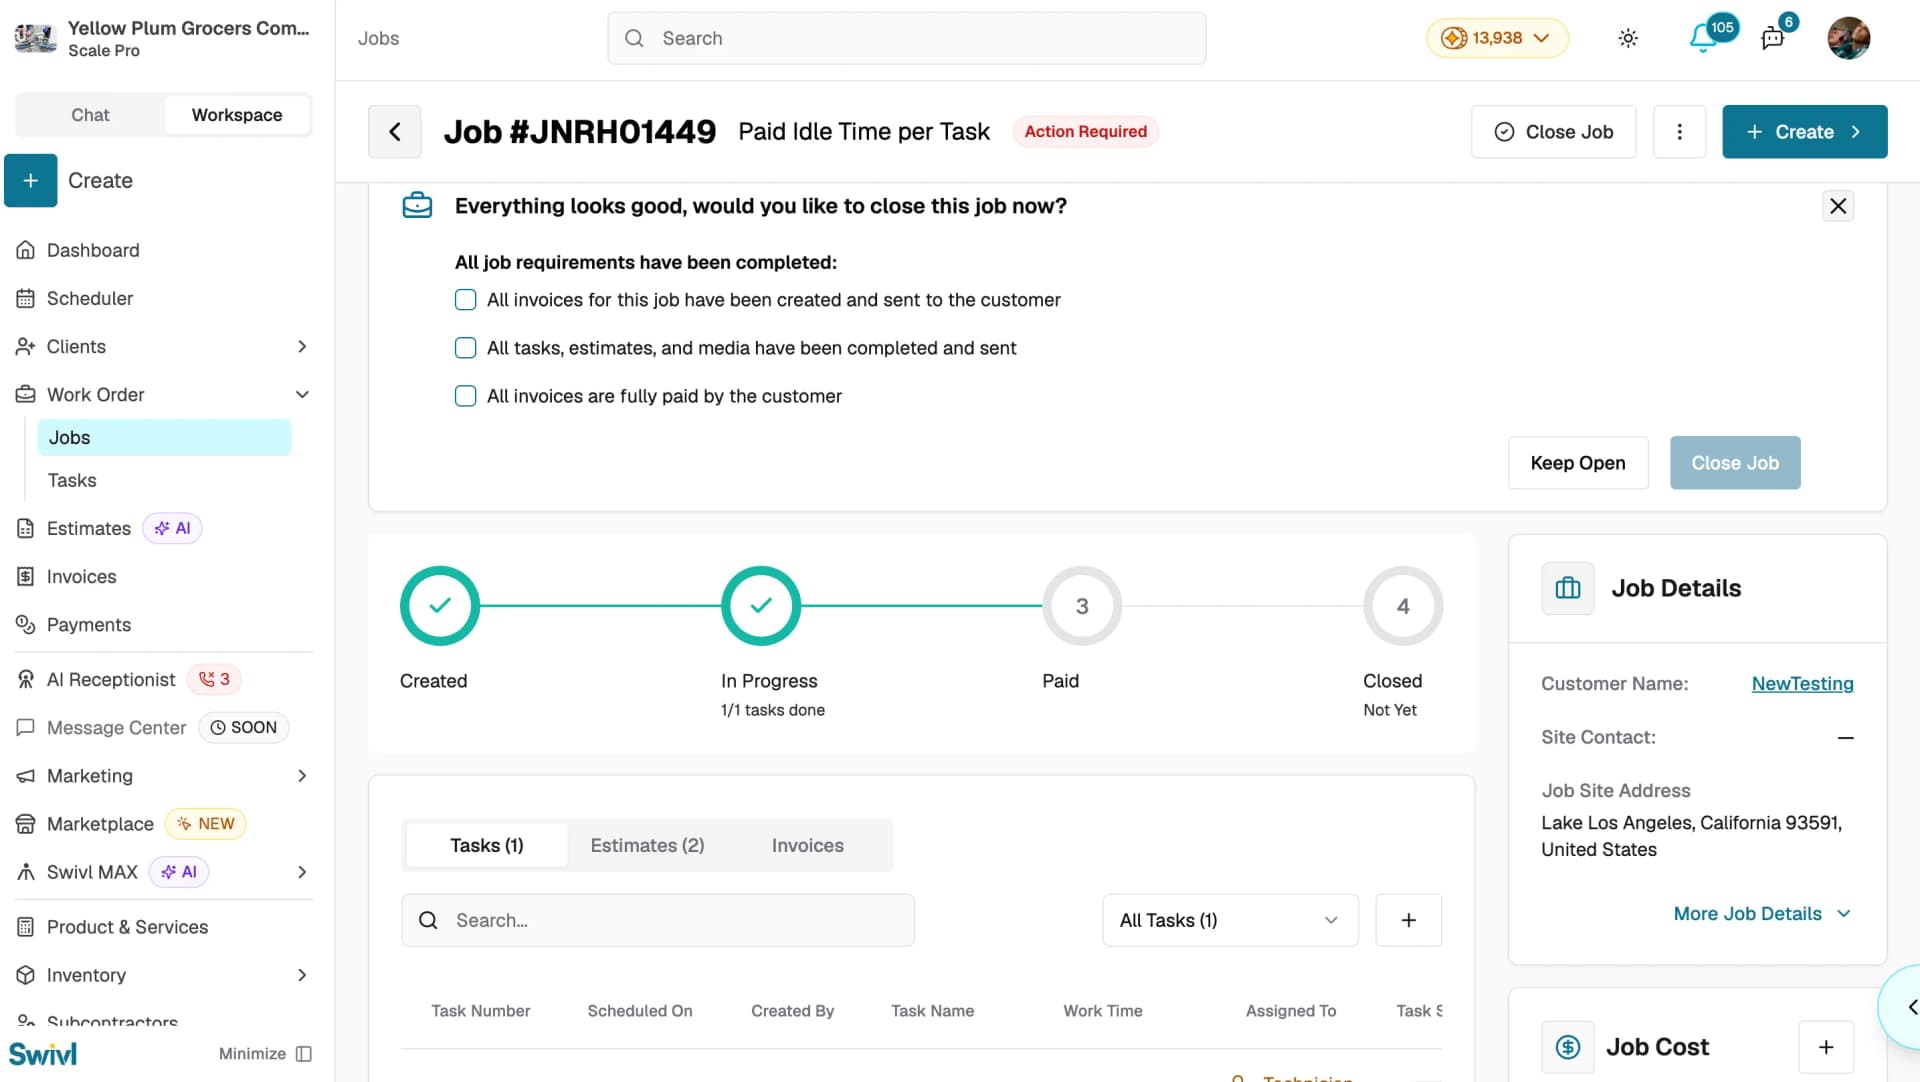This screenshot has width=1920, height=1082.
Task: Expand the Swivl MAX submenu chevron
Action: pyautogui.click(x=302, y=872)
